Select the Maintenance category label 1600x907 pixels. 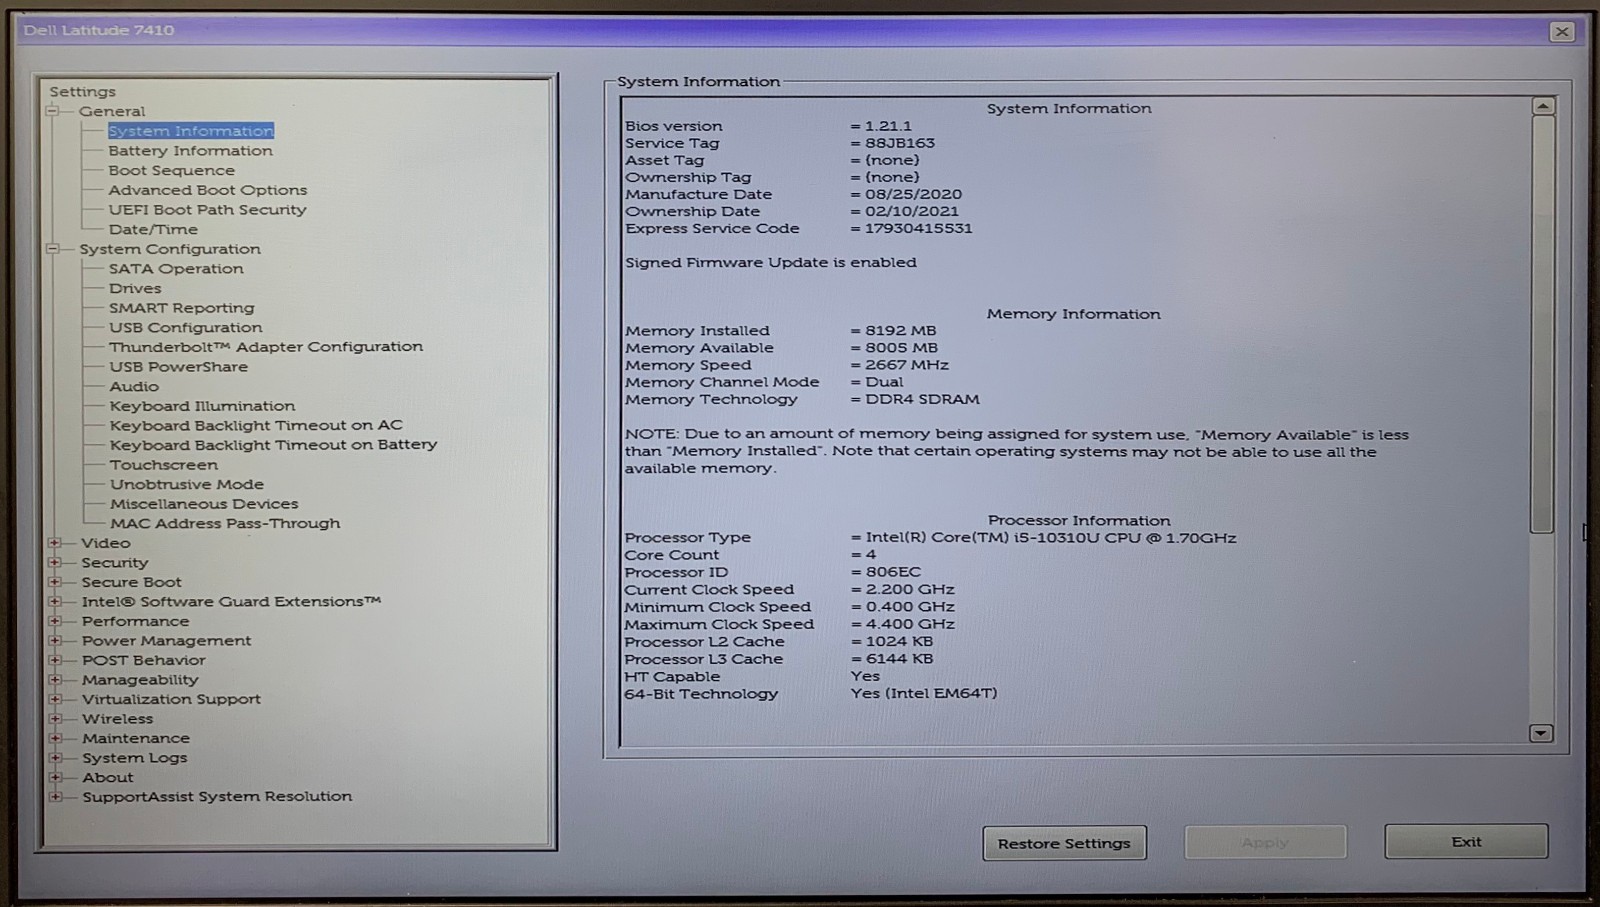(x=136, y=738)
